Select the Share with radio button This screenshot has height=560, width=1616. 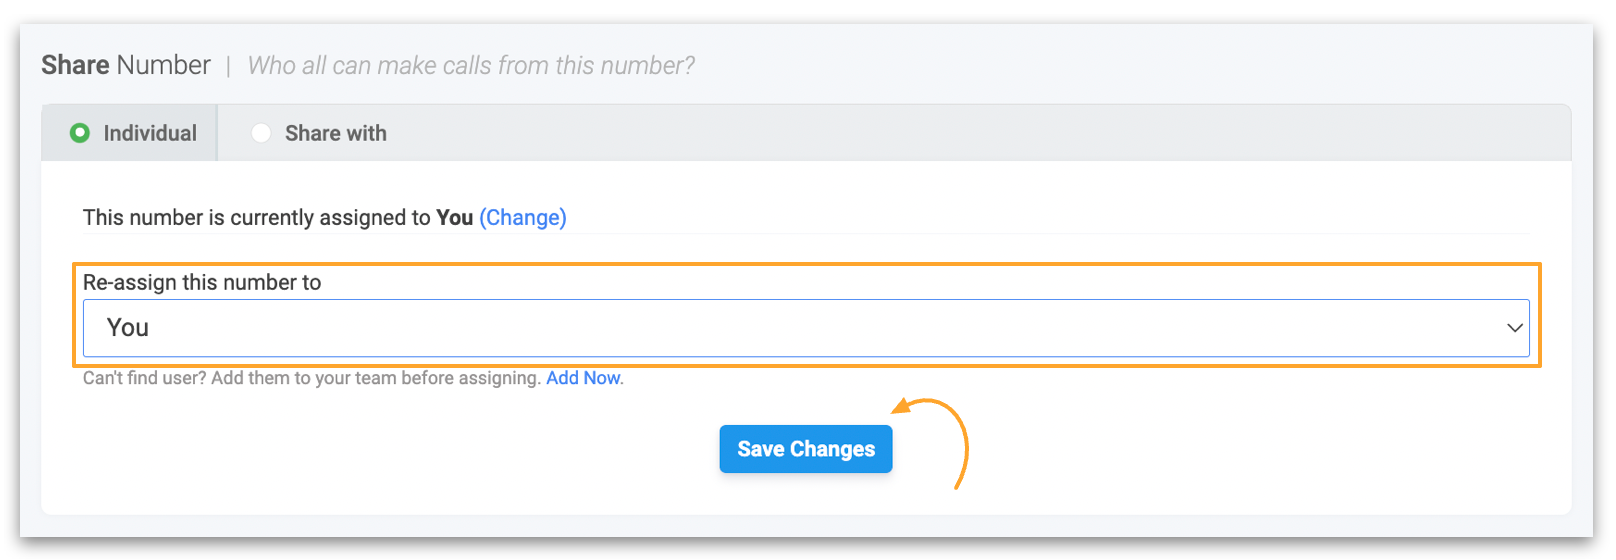pyautogui.click(x=261, y=133)
